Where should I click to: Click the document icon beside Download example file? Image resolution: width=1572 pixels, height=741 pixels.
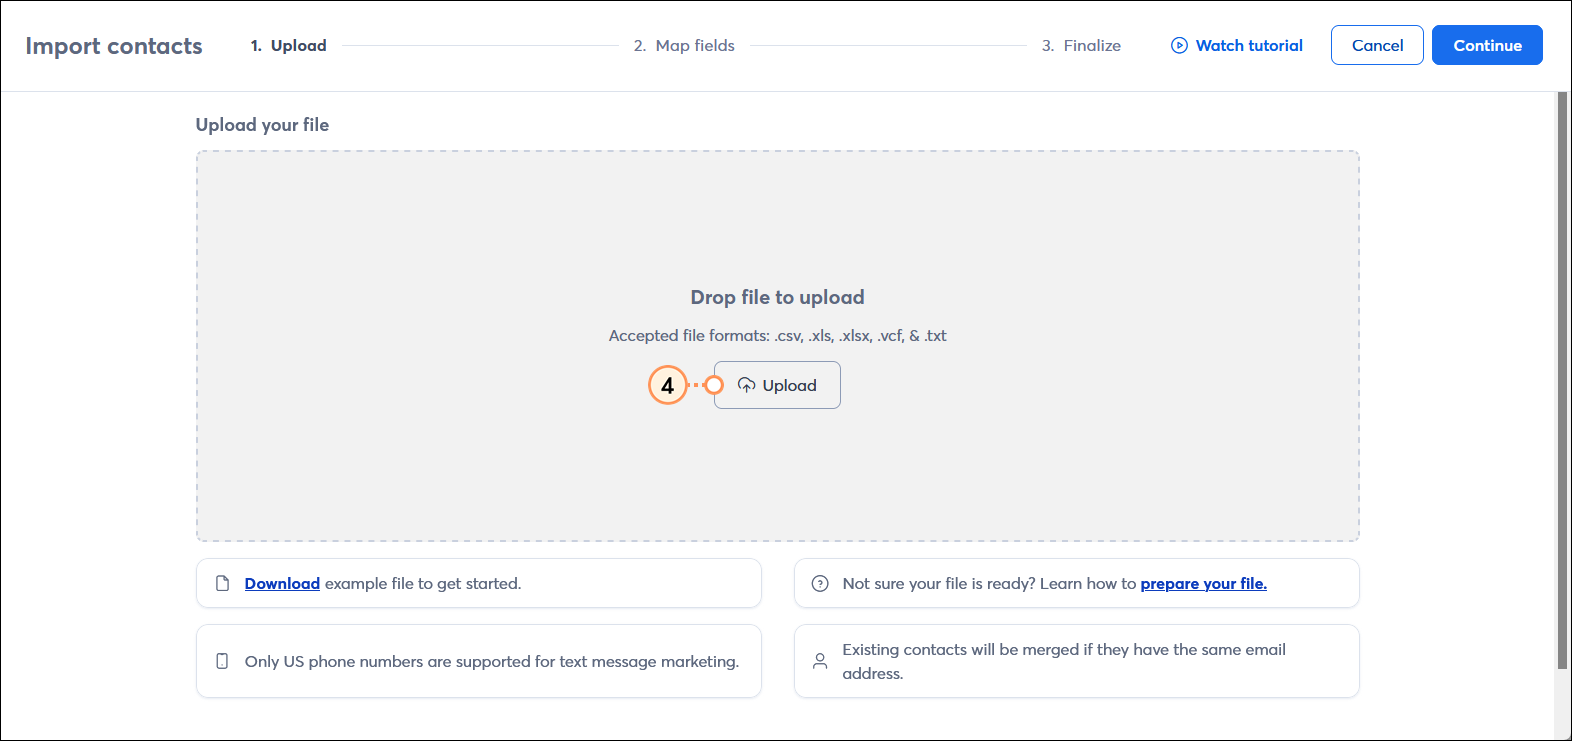pos(223,583)
